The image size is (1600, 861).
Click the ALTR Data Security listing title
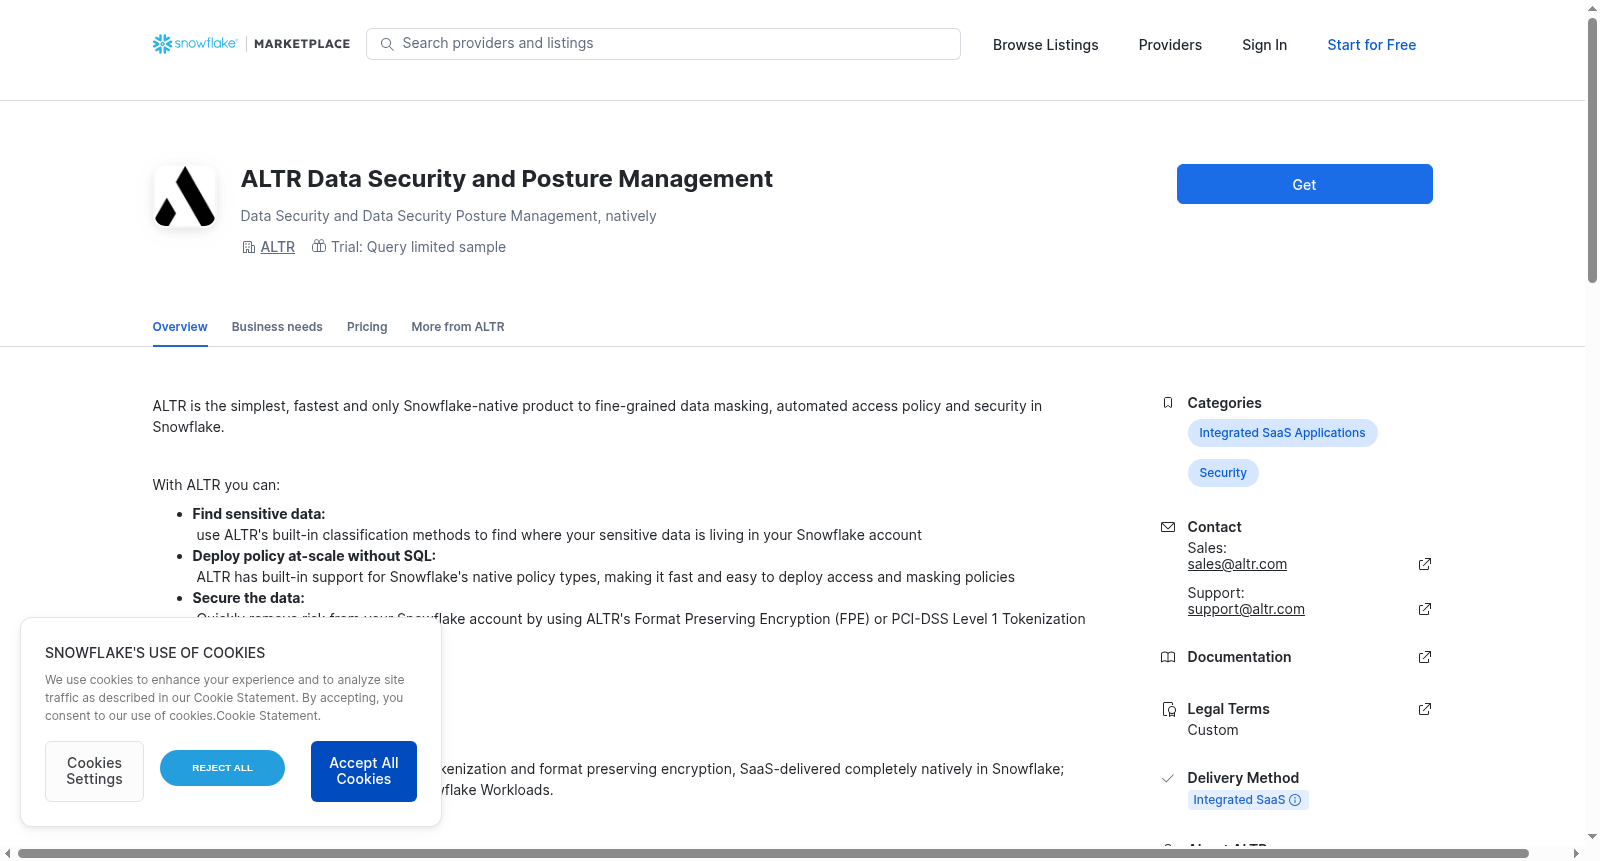point(507,179)
